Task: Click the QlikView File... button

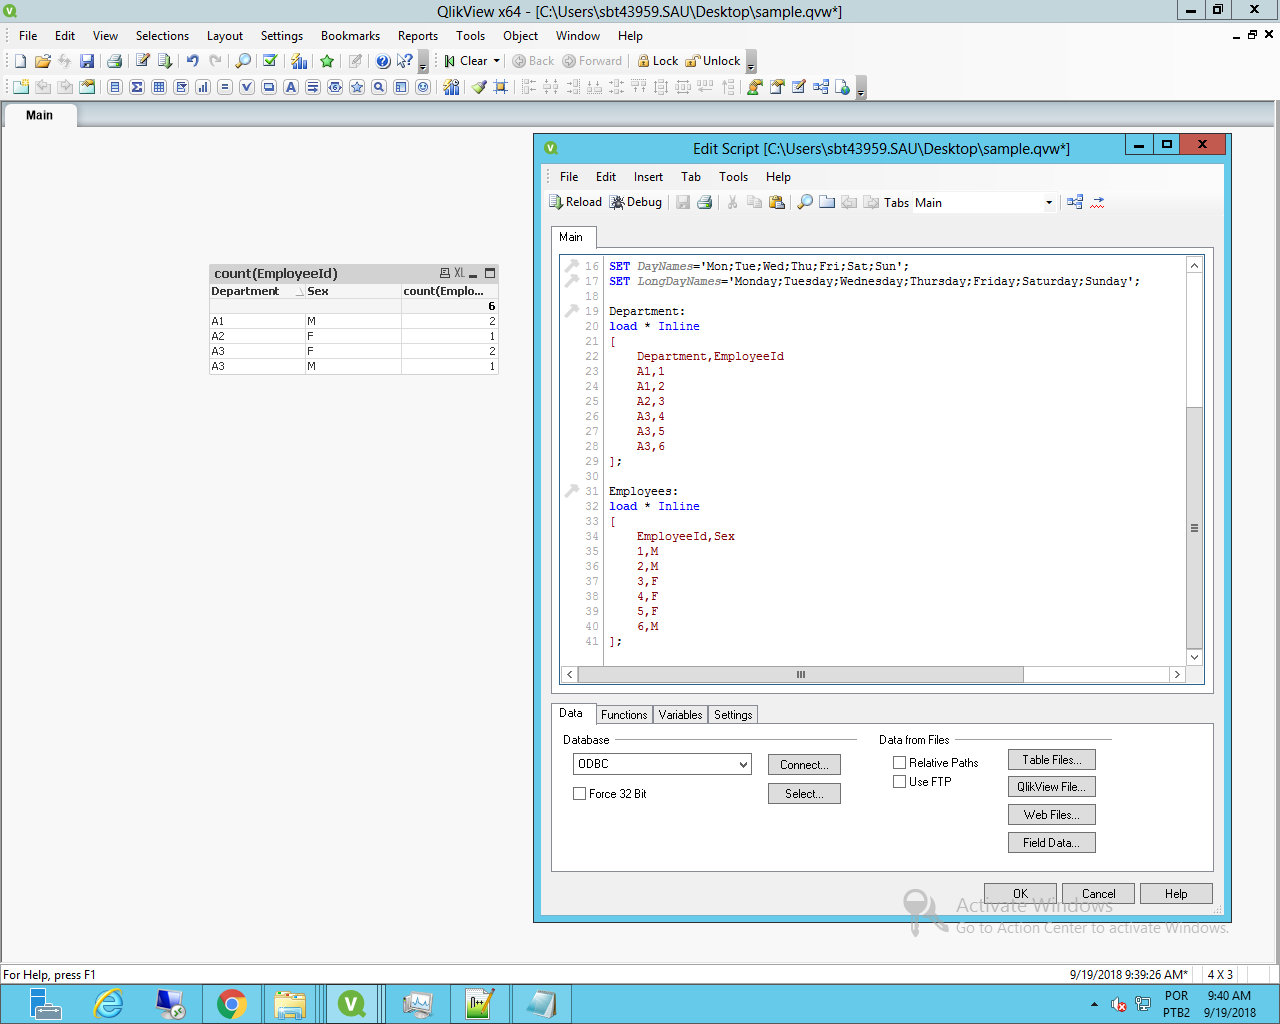Action: 1052,787
